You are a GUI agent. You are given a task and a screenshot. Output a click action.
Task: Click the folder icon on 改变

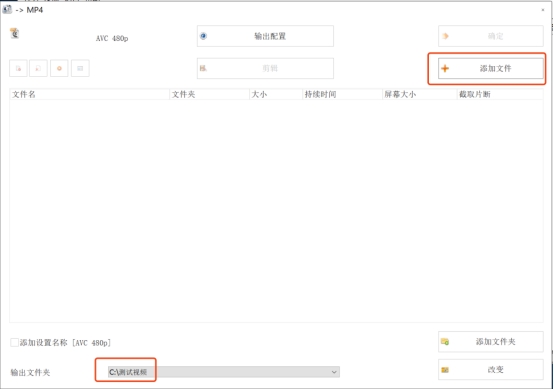pos(445,370)
